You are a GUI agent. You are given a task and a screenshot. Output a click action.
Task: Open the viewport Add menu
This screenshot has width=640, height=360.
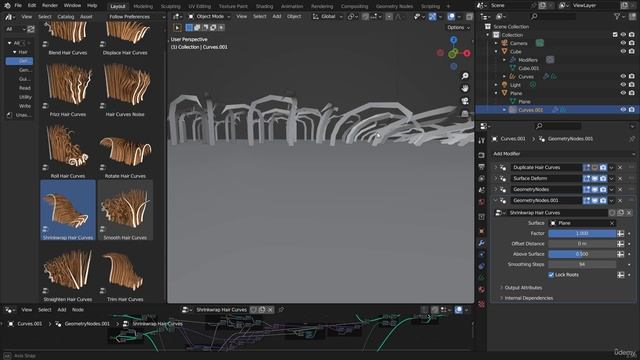pos(277,16)
